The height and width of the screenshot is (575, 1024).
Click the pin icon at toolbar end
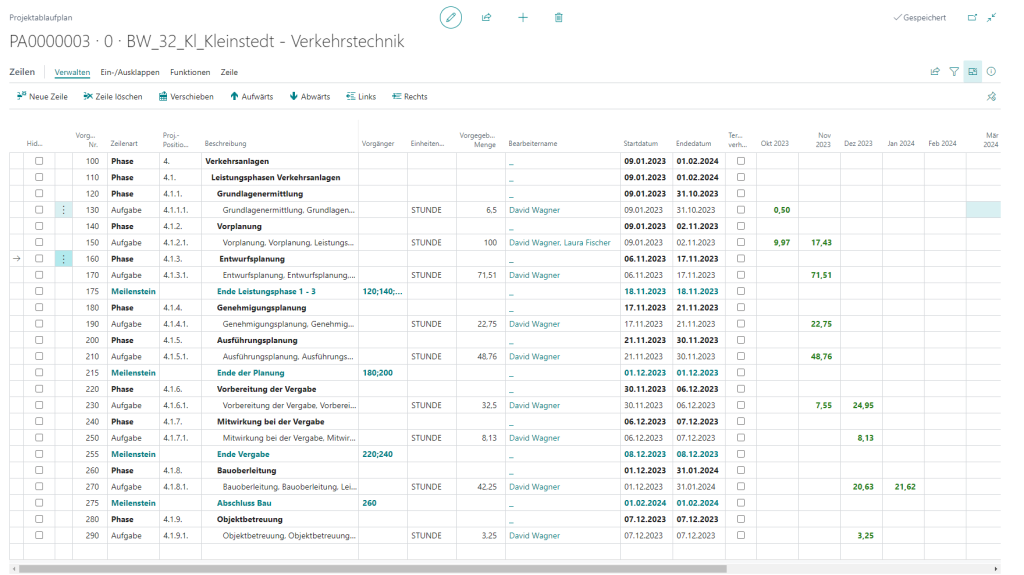(991, 97)
